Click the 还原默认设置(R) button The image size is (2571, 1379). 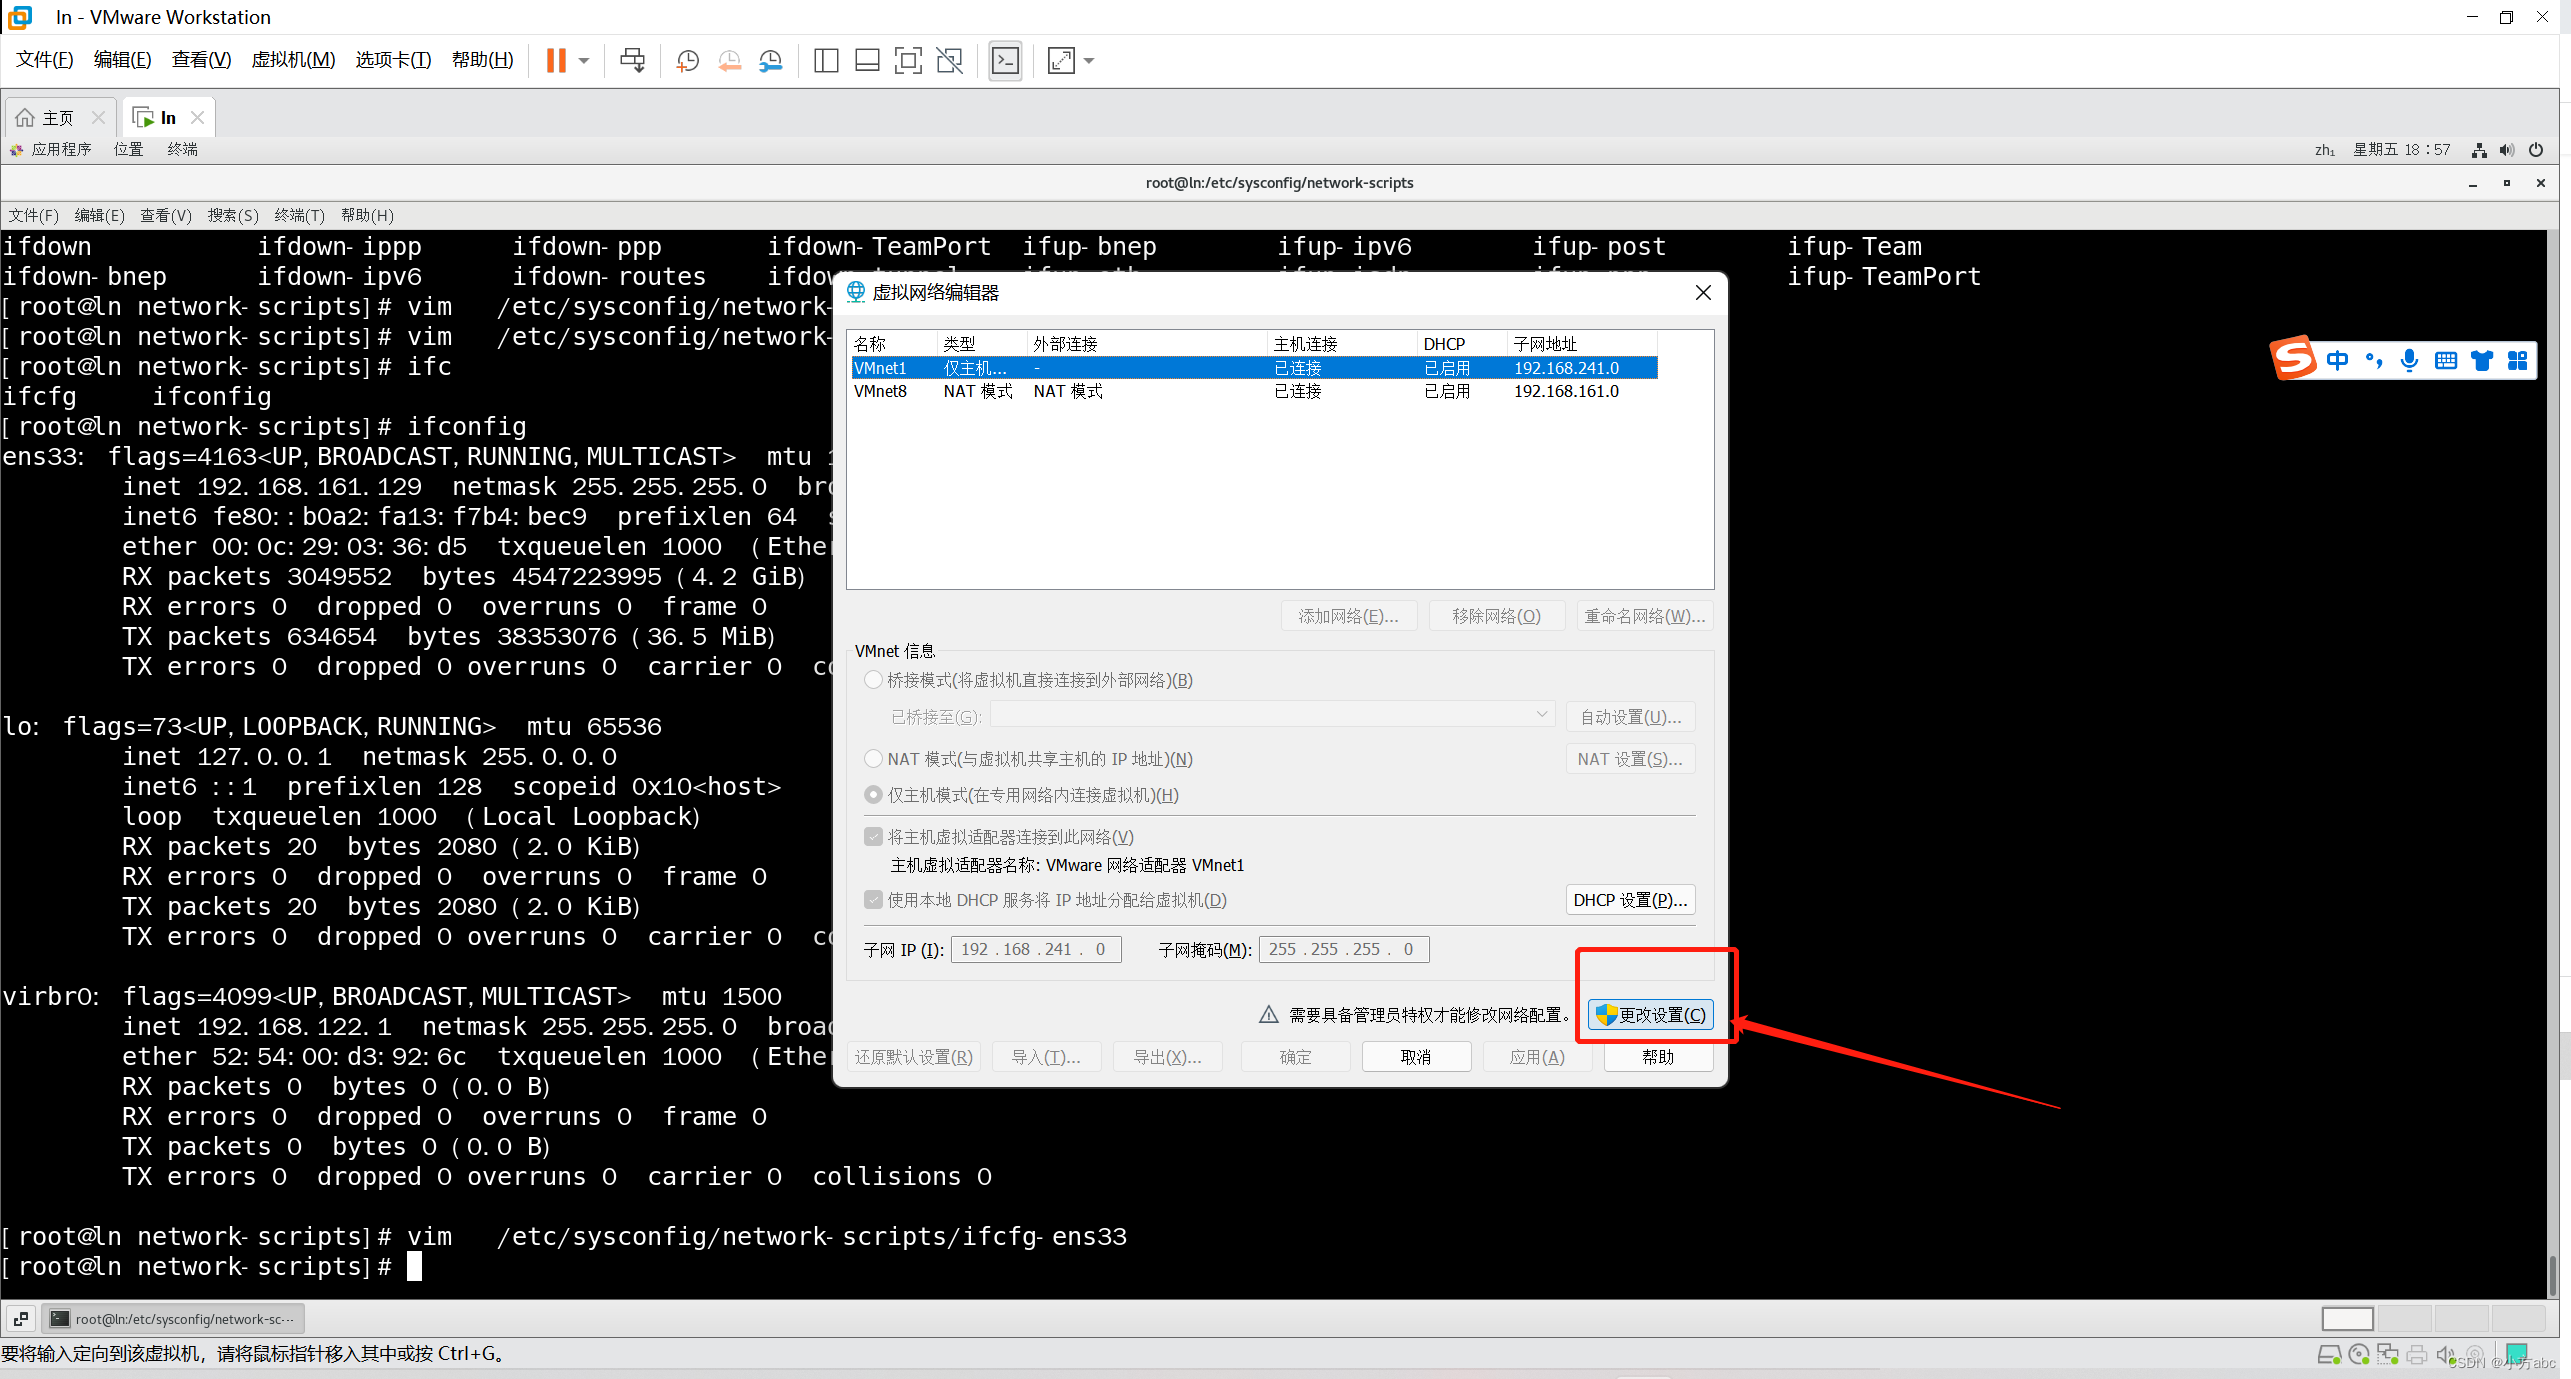pyautogui.click(x=914, y=1057)
